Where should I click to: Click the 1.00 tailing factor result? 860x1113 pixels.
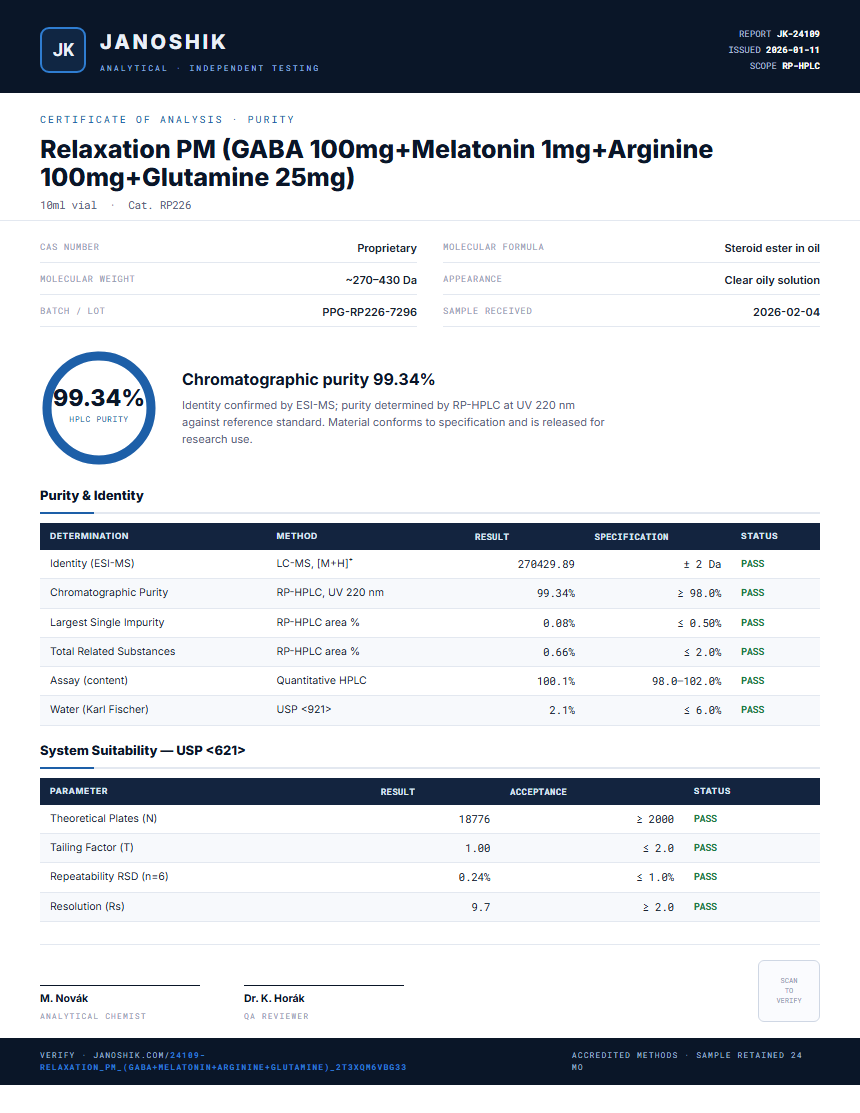pyautogui.click(x=478, y=848)
